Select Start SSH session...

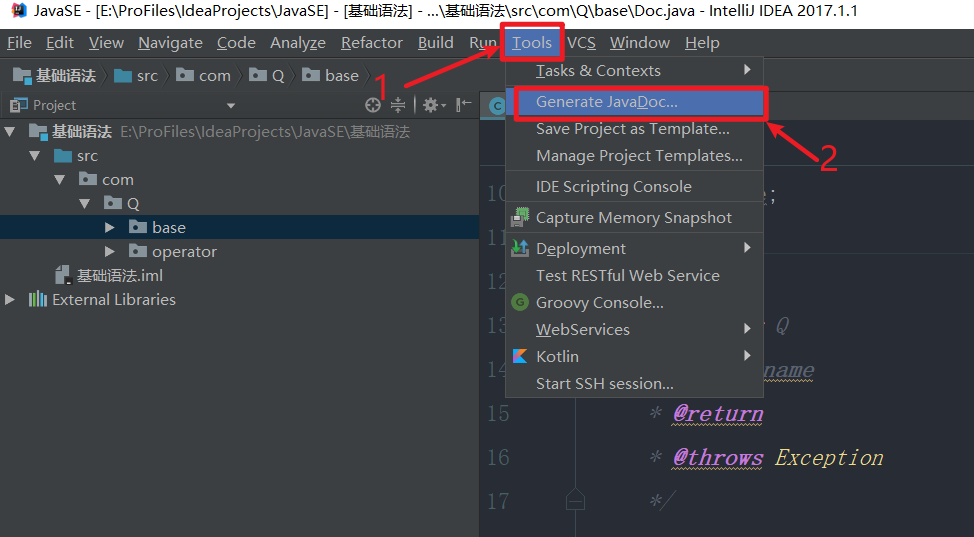tap(634, 383)
